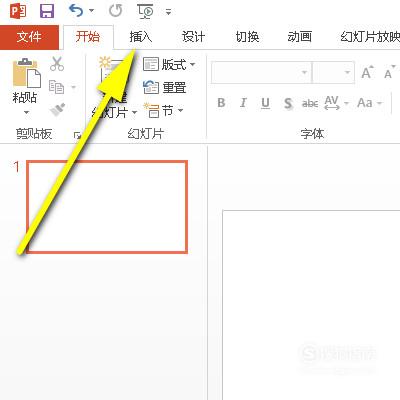
Task: Click the 粘贴 paste icon
Action: click(26, 73)
